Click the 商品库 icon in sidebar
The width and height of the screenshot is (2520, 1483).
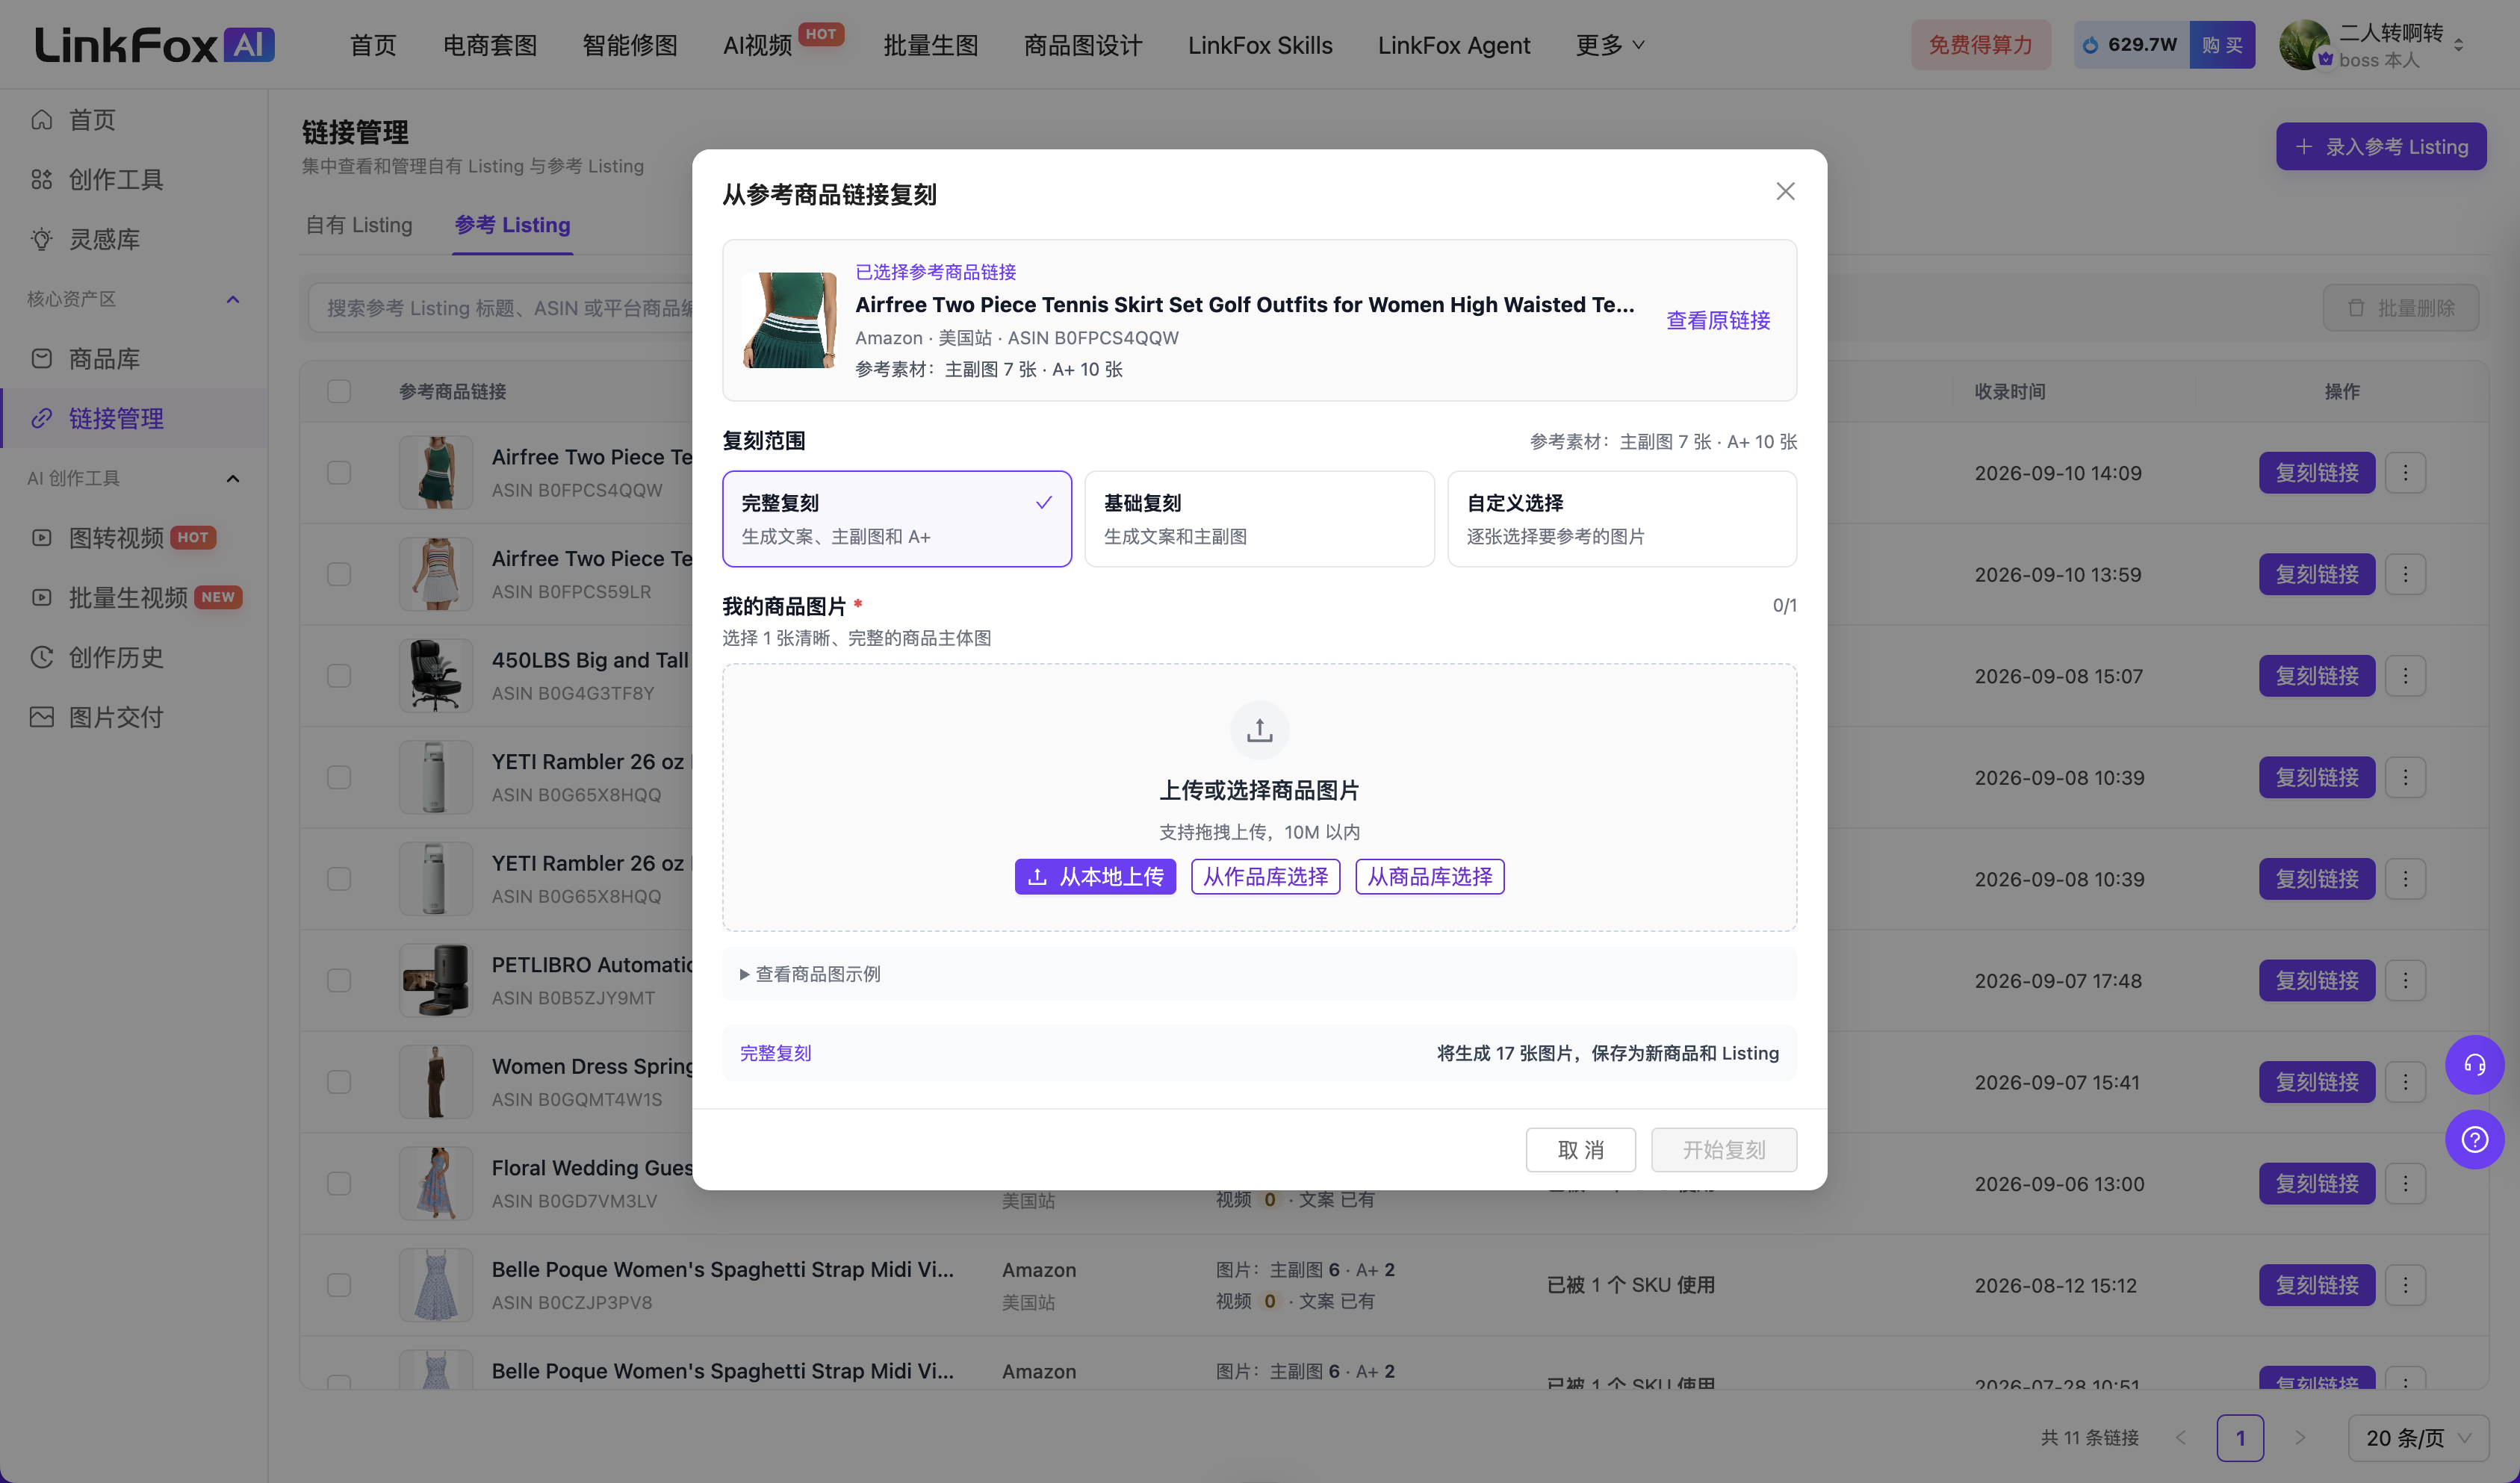[41, 359]
